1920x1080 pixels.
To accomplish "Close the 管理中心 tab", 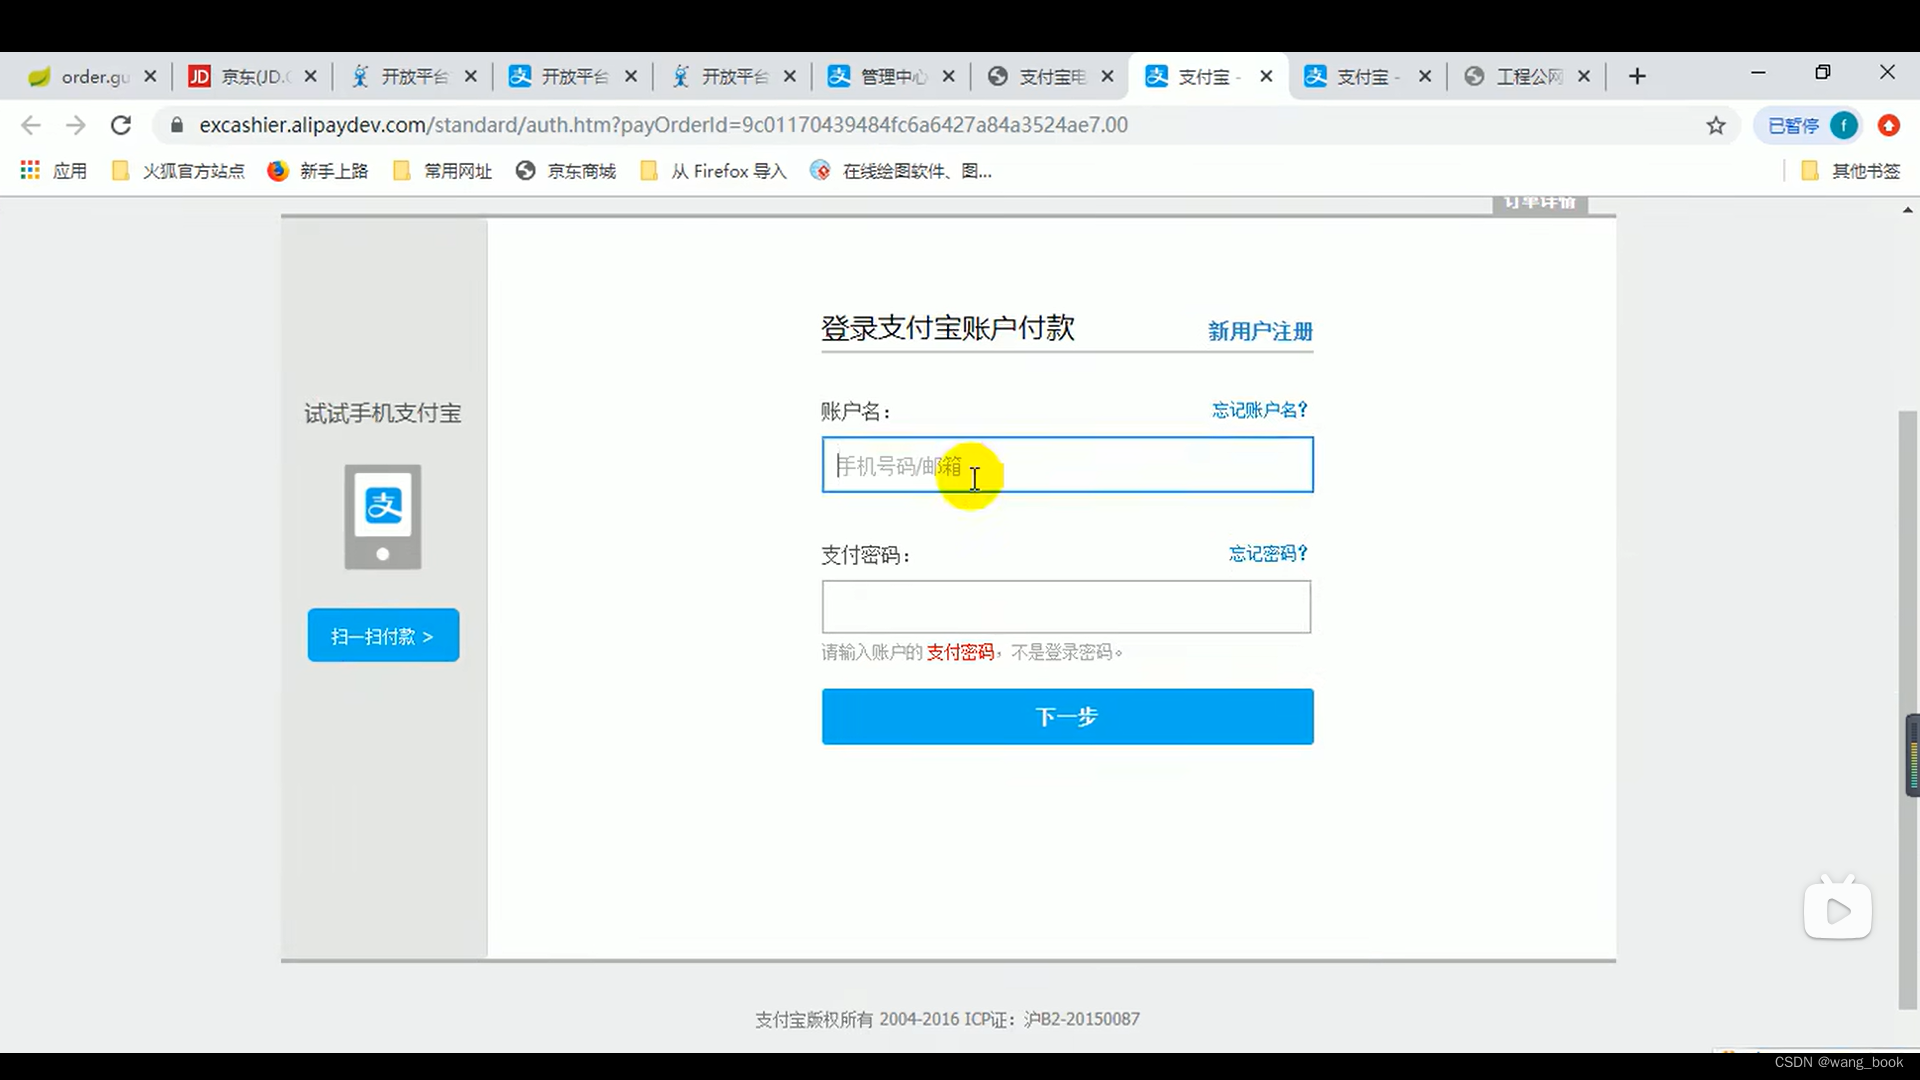I will coord(948,76).
